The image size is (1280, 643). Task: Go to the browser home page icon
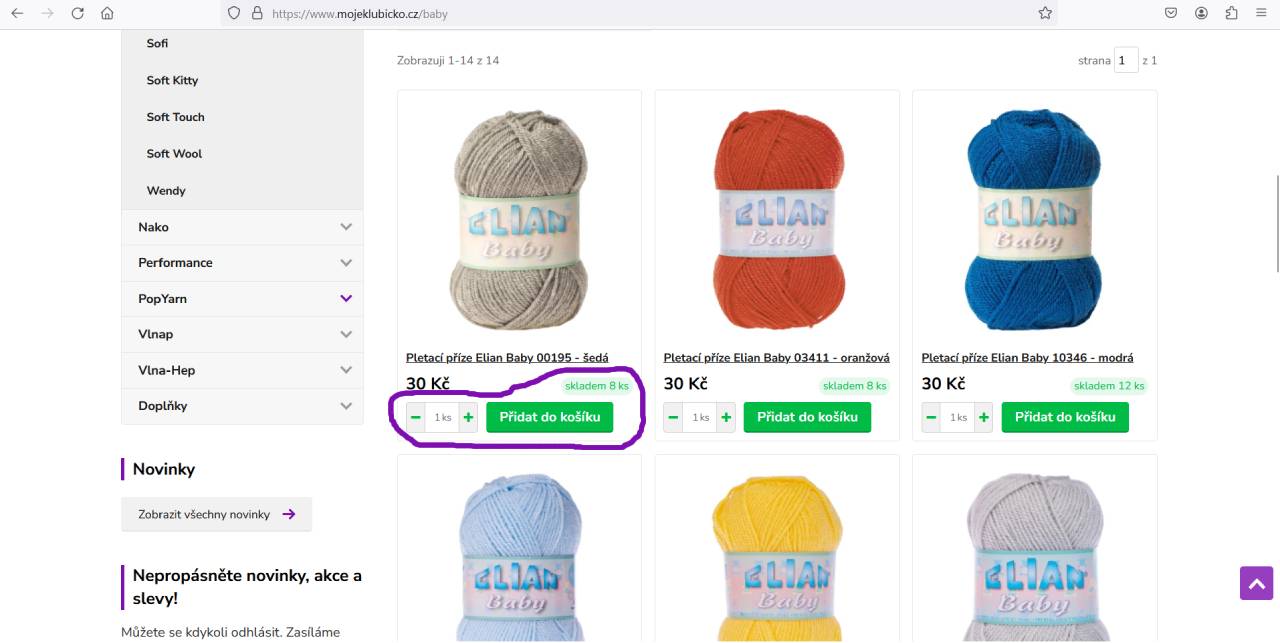pyautogui.click(x=107, y=13)
